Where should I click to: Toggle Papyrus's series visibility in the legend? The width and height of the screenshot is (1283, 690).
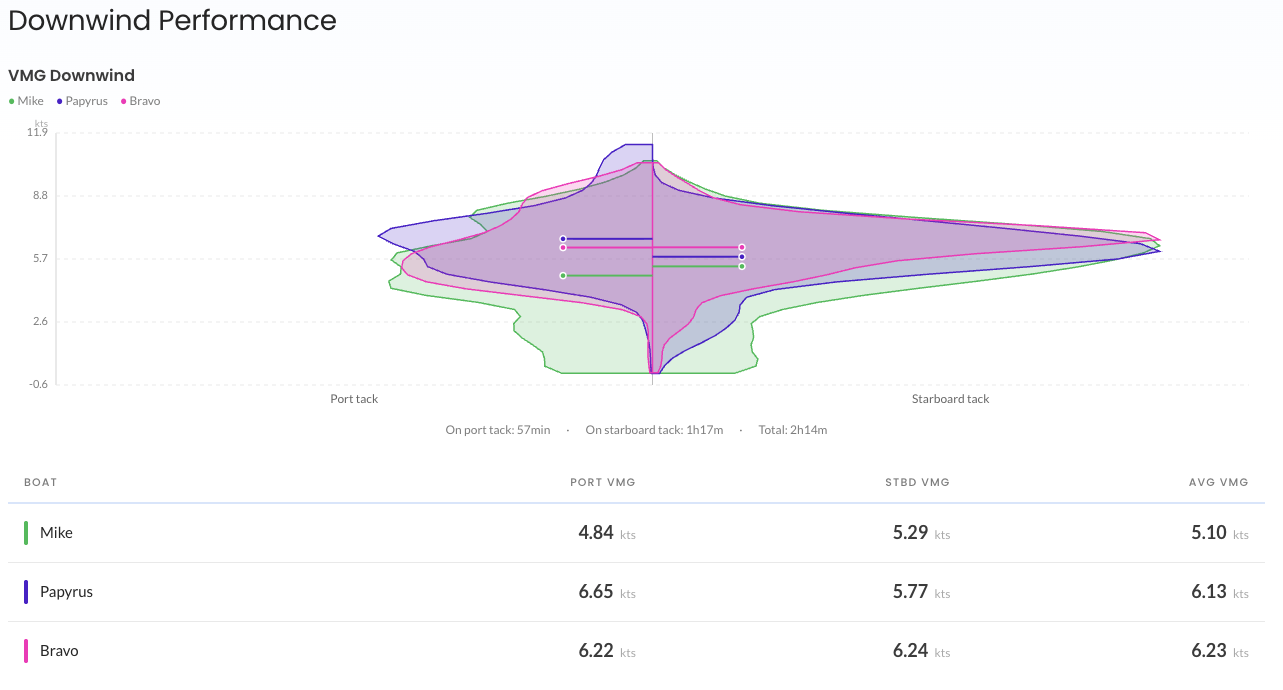coord(80,101)
